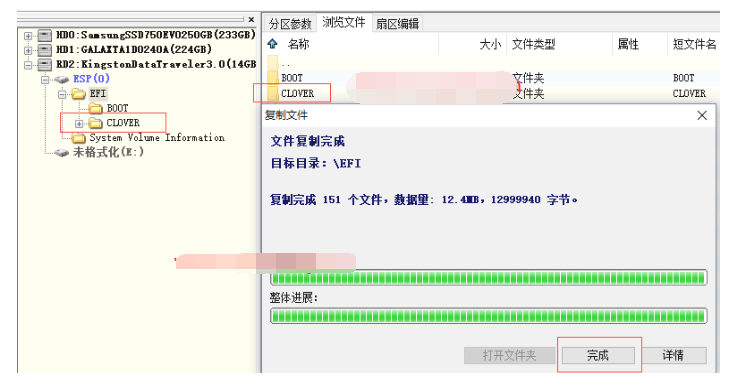735x386 pixels.
Task: Click the EFI folder icon in the tree
Action: pos(78,94)
